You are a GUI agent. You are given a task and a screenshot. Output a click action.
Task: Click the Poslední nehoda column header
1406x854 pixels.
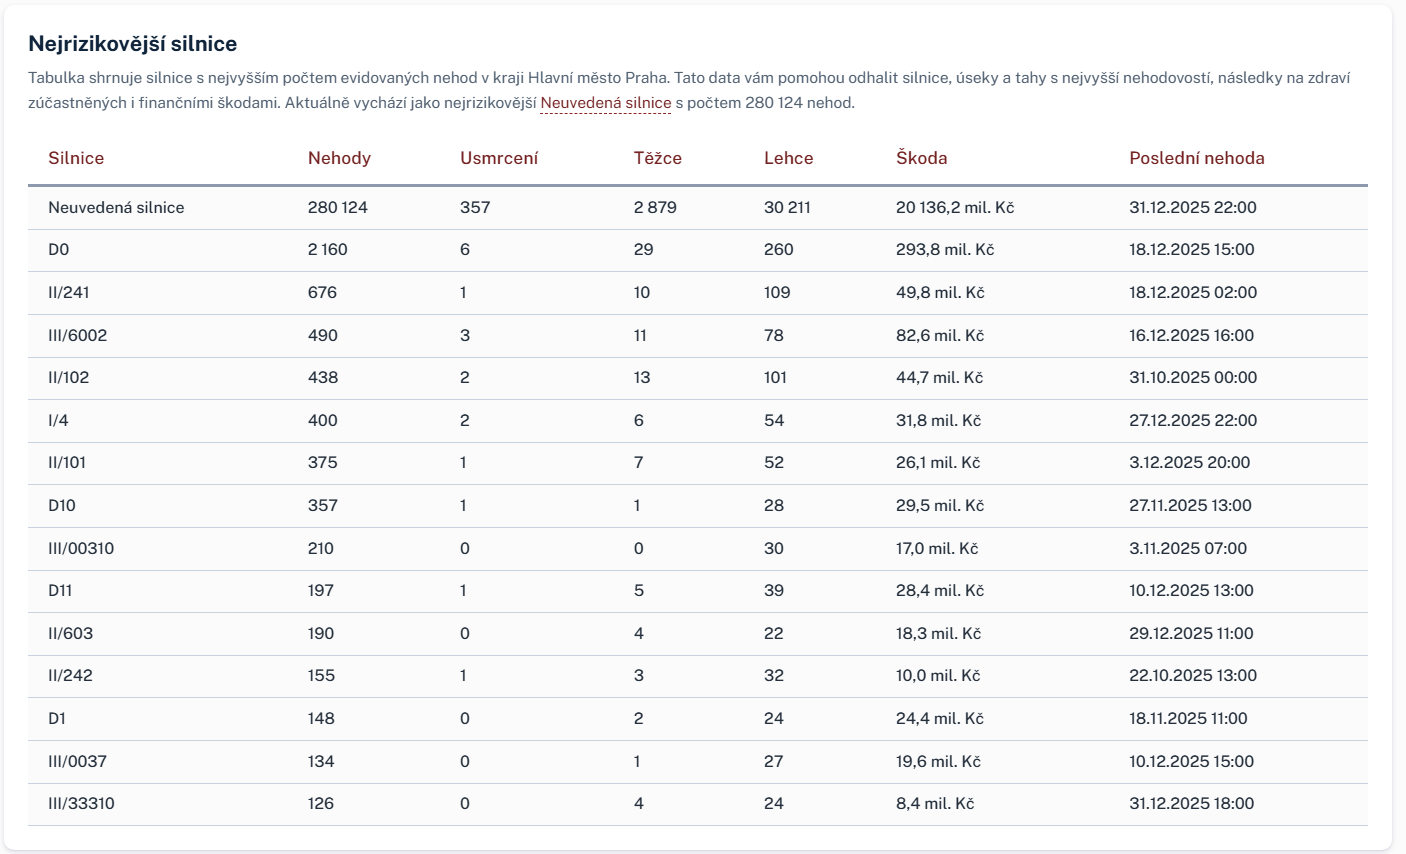1197,158
